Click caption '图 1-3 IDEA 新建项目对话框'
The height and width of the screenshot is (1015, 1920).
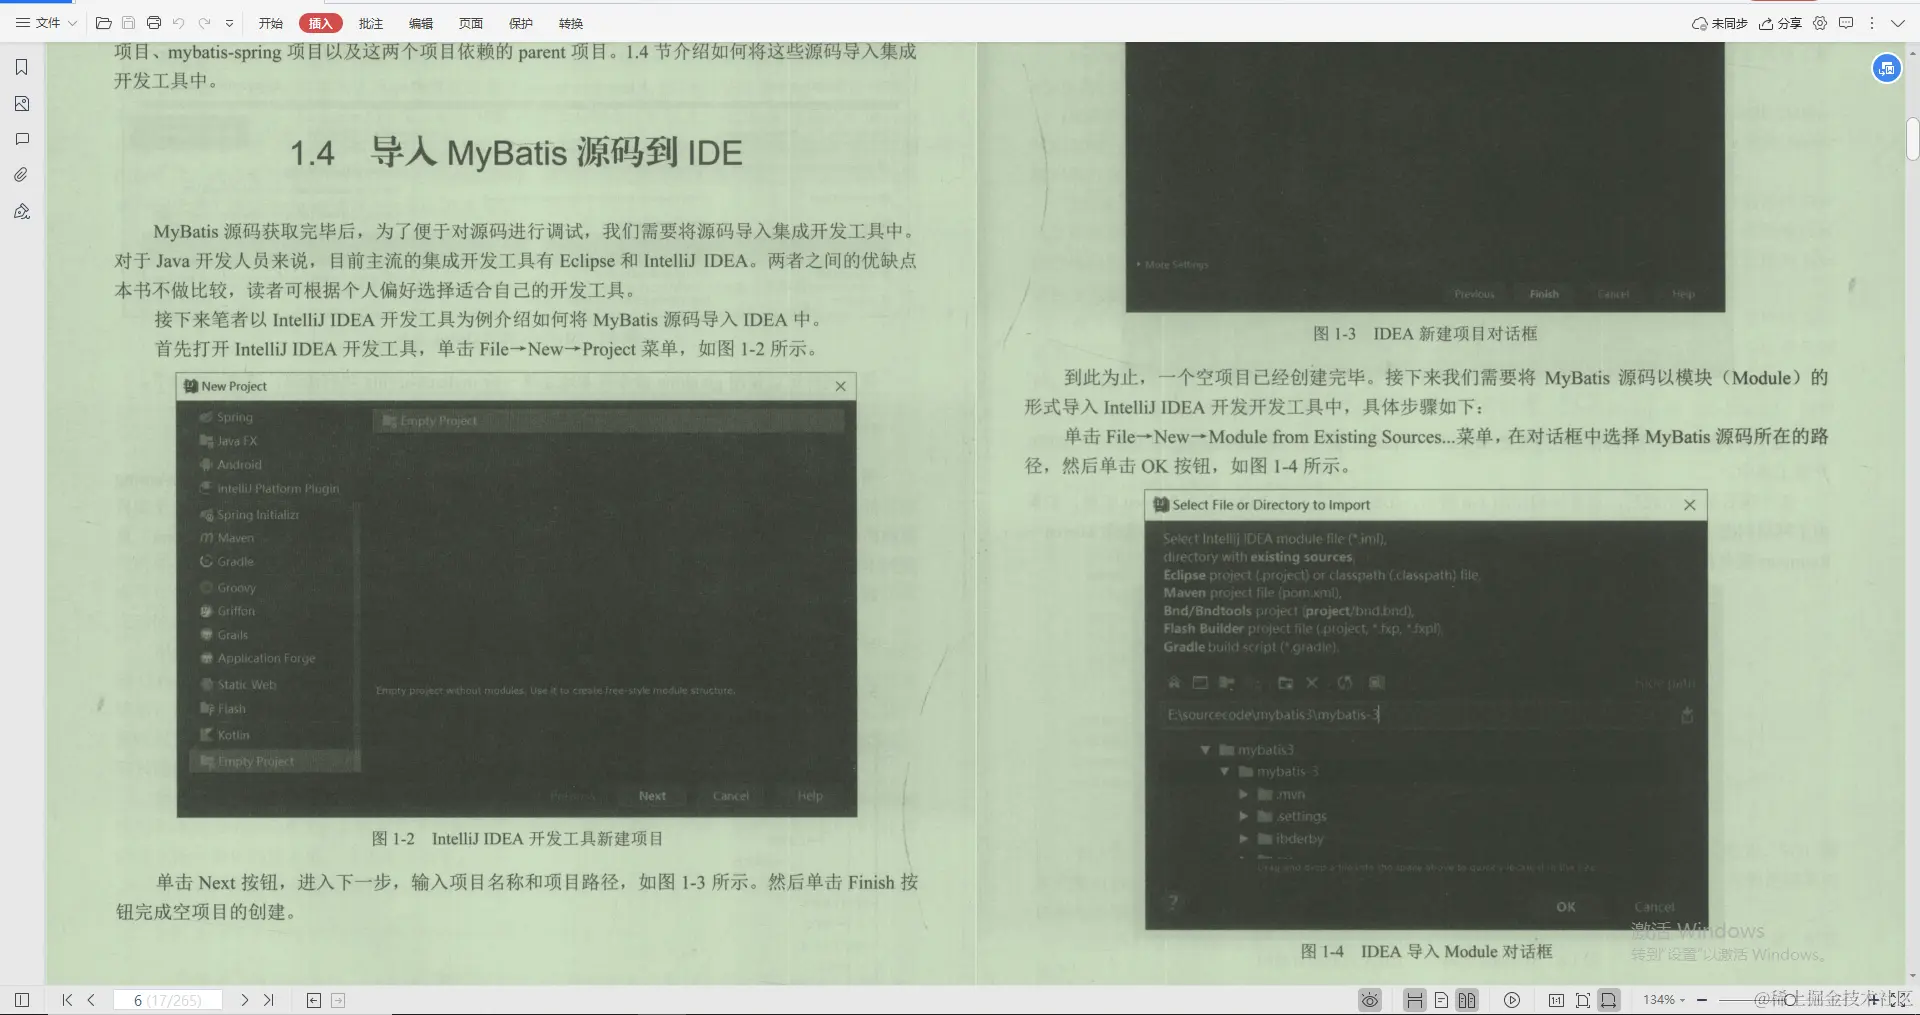pyautogui.click(x=1425, y=334)
